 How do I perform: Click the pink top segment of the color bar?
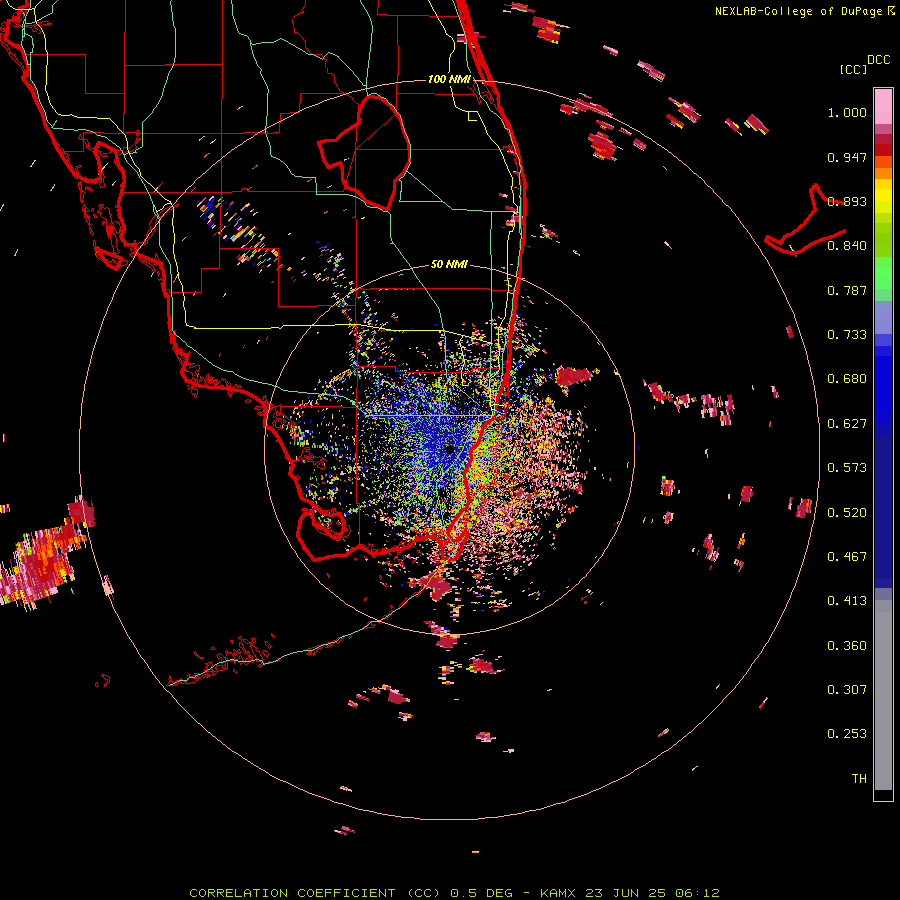click(883, 107)
